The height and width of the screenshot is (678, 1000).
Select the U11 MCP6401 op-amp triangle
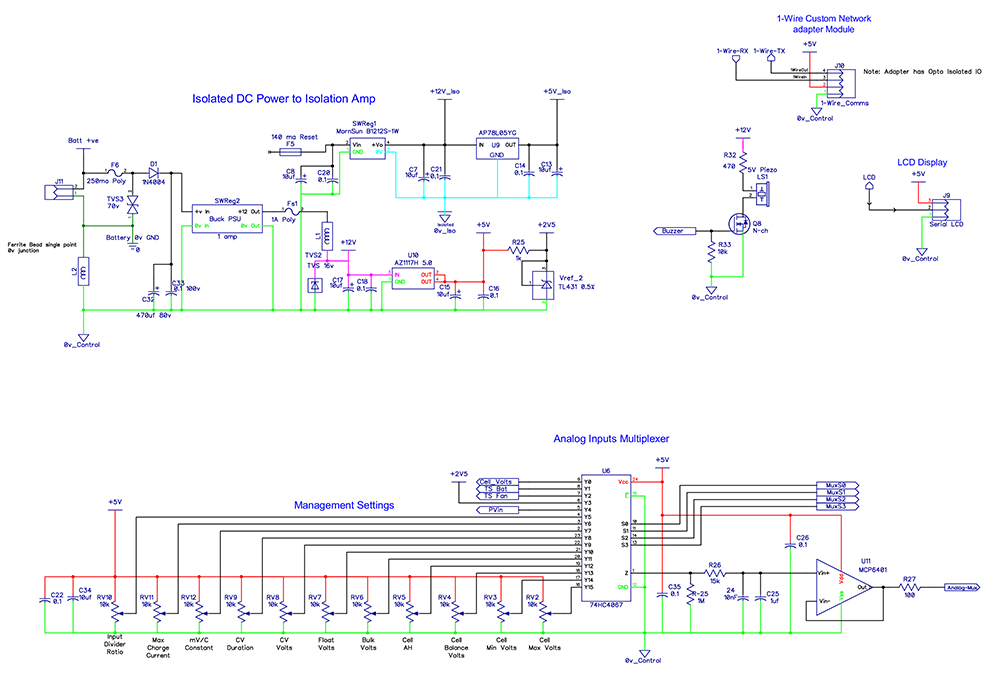tap(837, 588)
